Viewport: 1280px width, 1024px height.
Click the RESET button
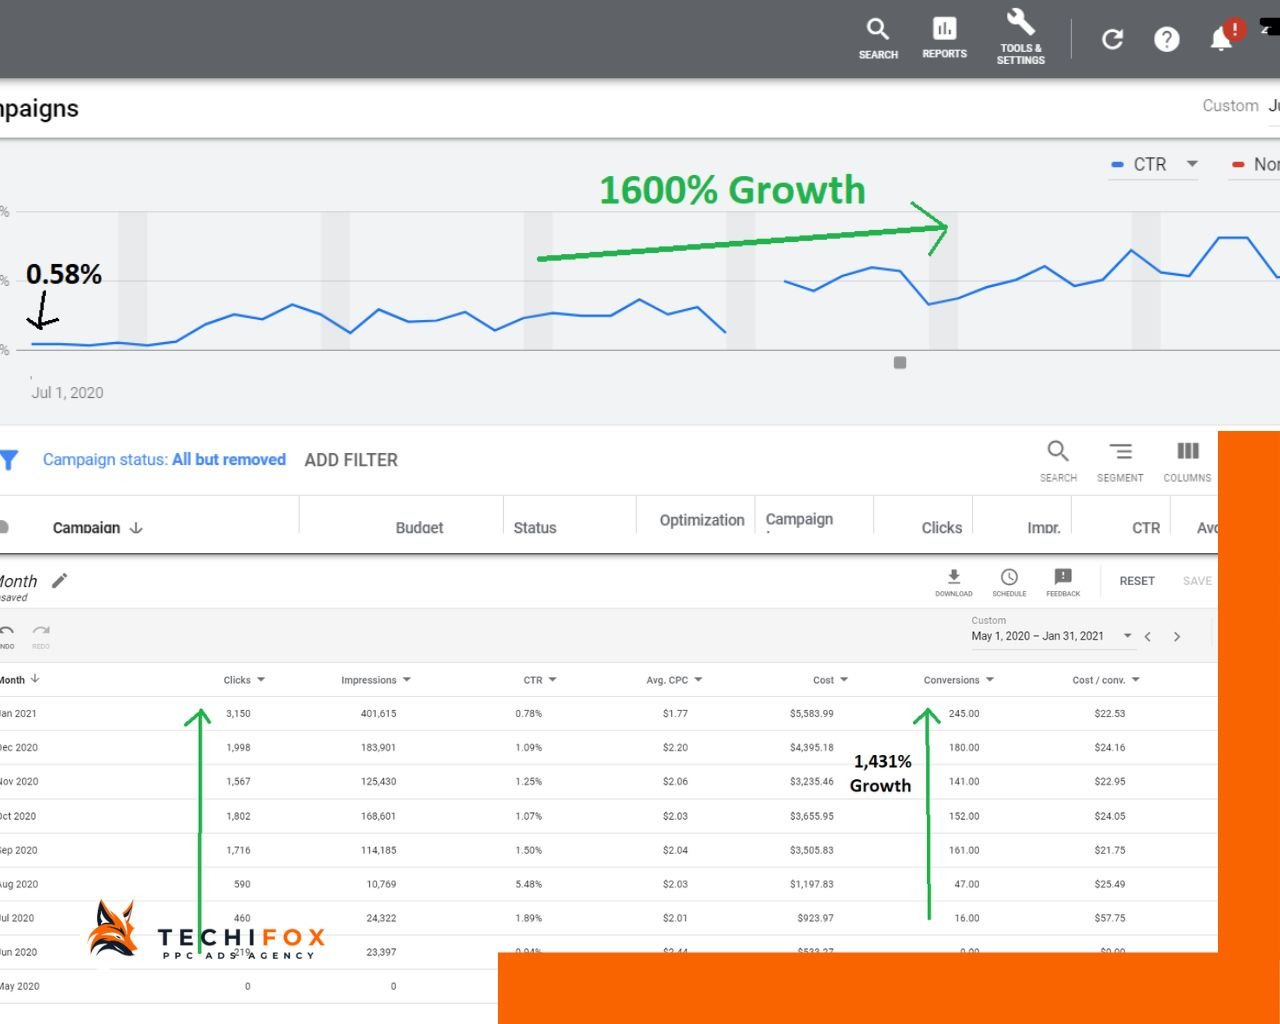pyautogui.click(x=1137, y=580)
